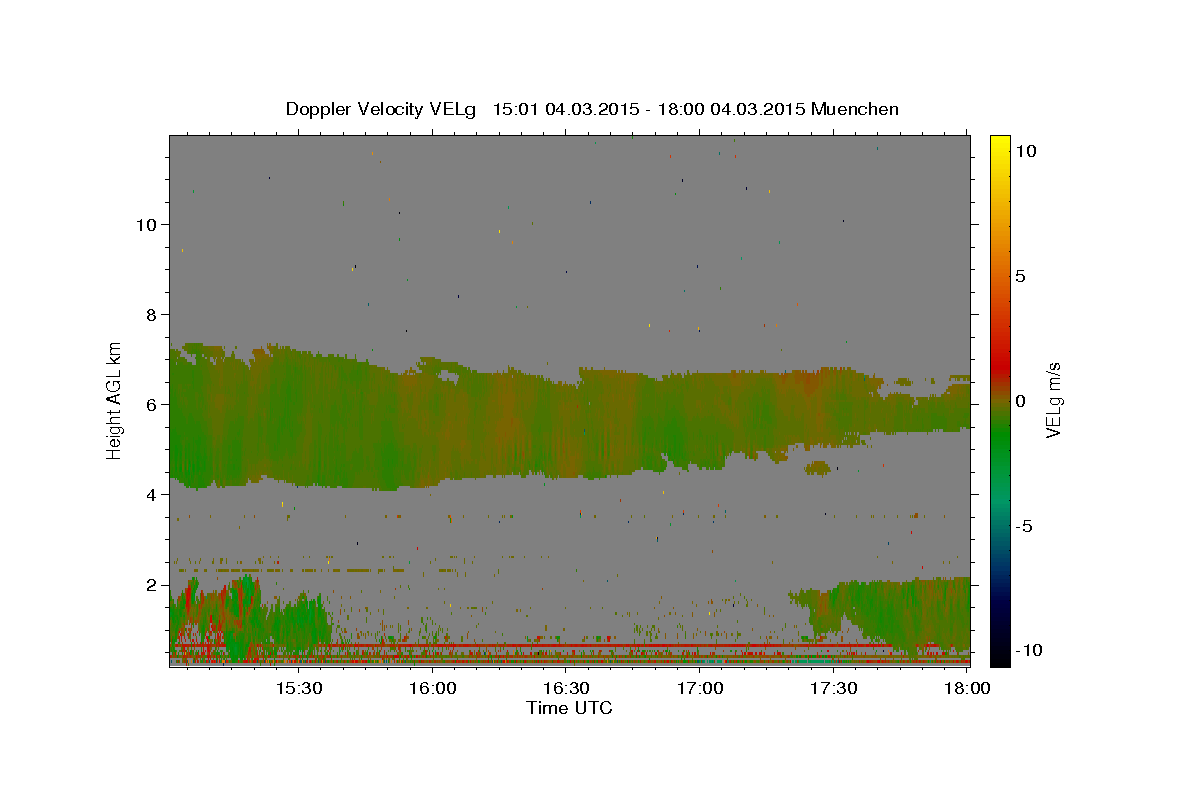This screenshot has height=800, width=1200.
Task: Click the colorbar value -10
Action: pyautogui.click(x=1028, y=650)
